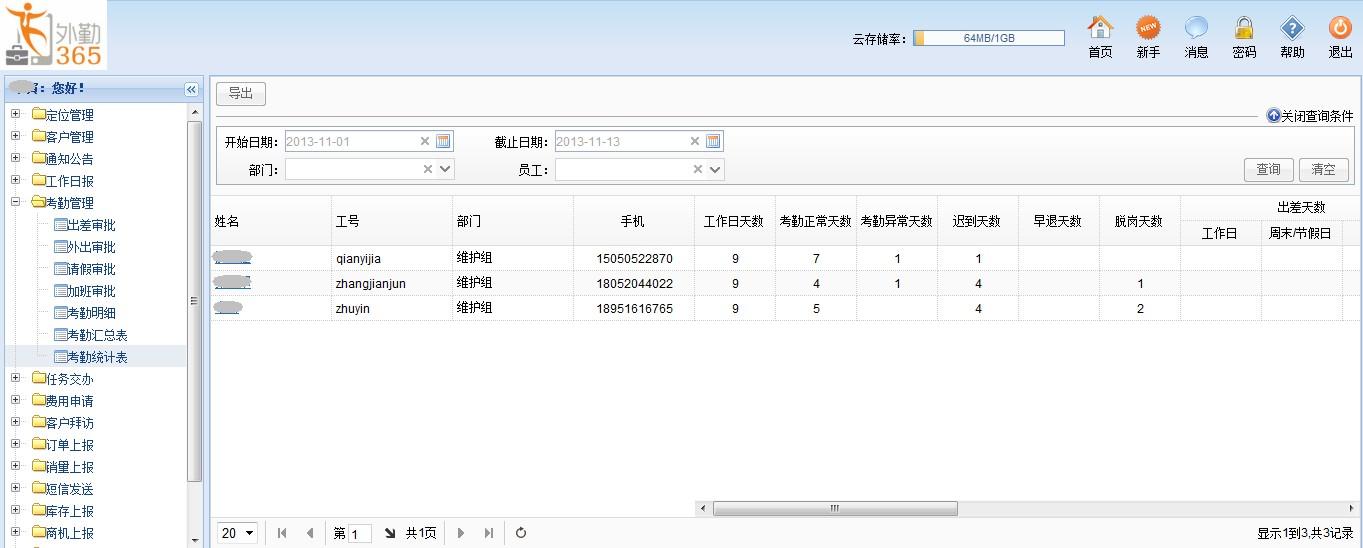
Task: Collapse the left sidebar with double-arrow icon
Action: (191, 89)
